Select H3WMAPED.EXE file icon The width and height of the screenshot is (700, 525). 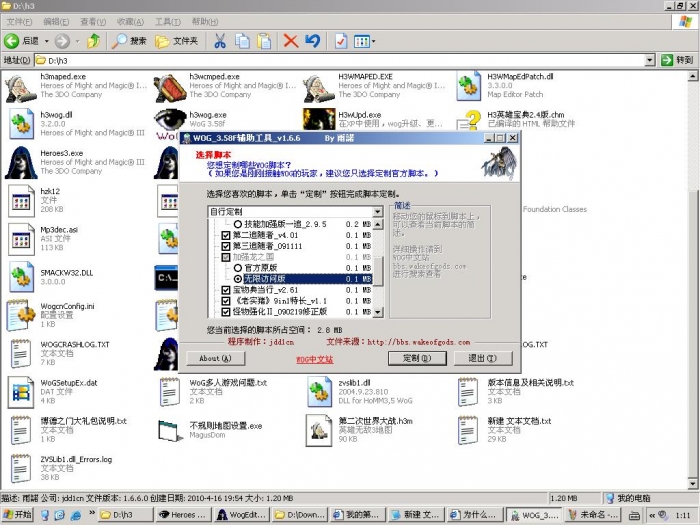coord(319,88)
